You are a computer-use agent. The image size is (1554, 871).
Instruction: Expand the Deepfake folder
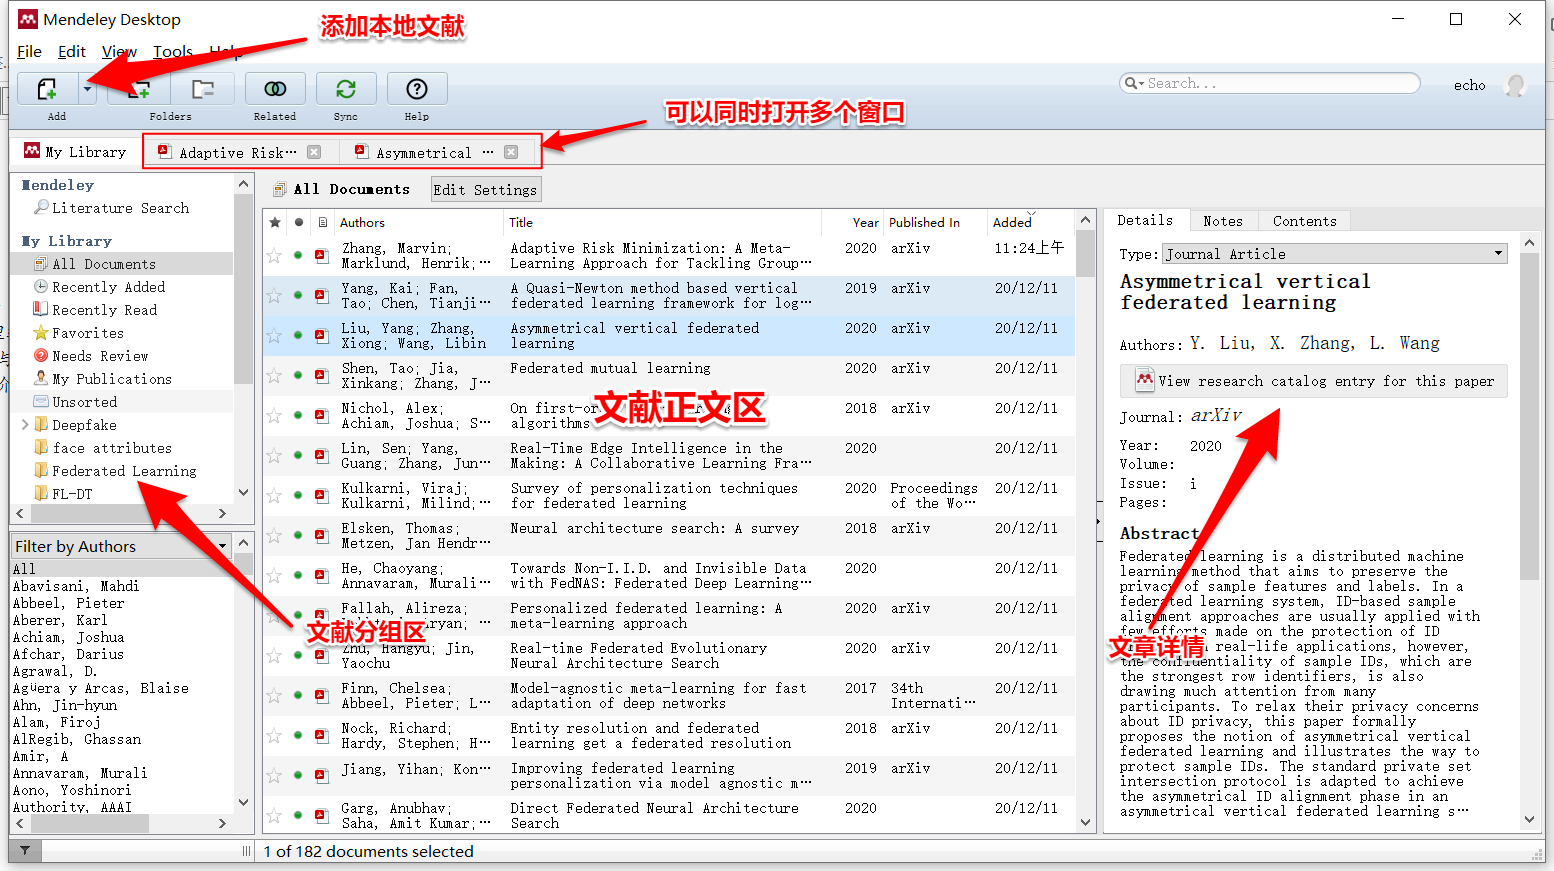[24, 425]
